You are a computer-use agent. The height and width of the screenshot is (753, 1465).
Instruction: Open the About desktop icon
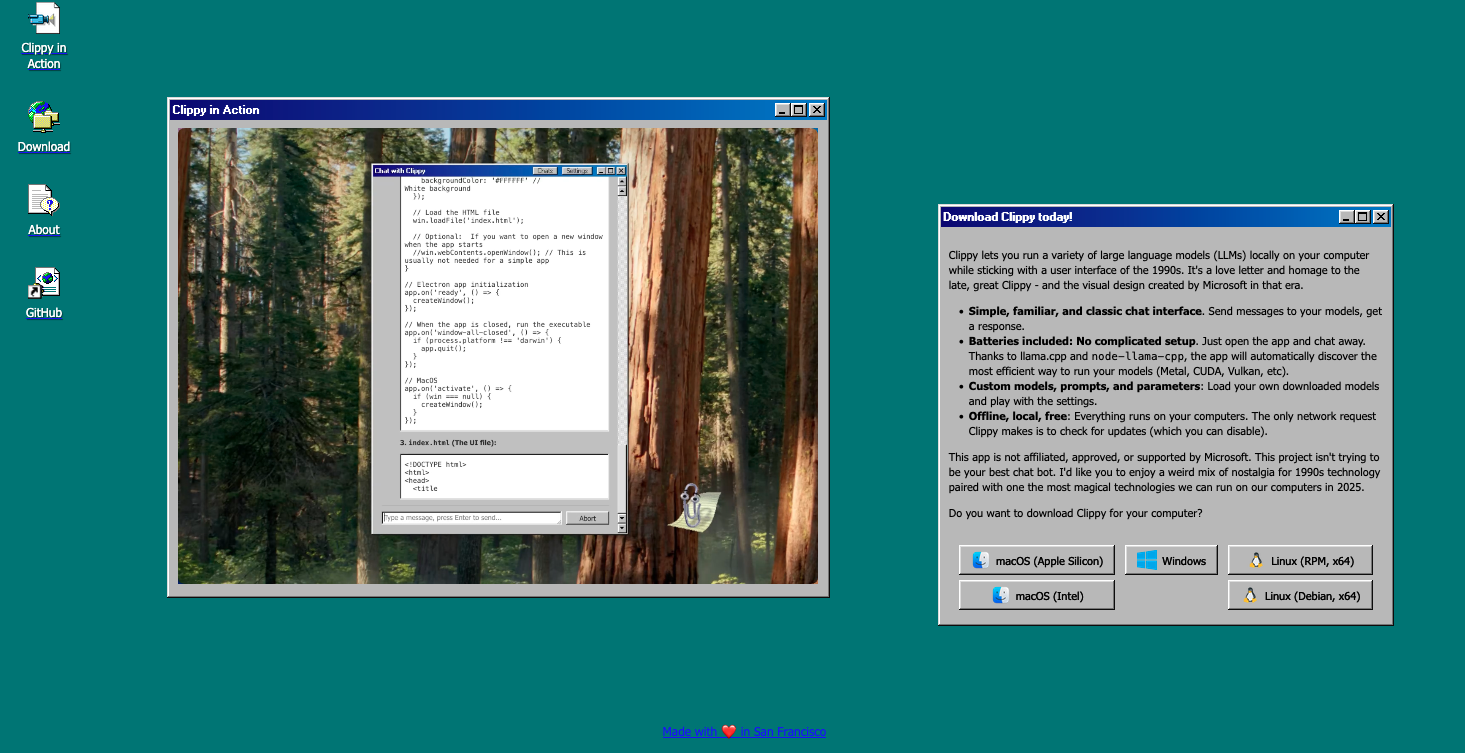pos(44,210)
